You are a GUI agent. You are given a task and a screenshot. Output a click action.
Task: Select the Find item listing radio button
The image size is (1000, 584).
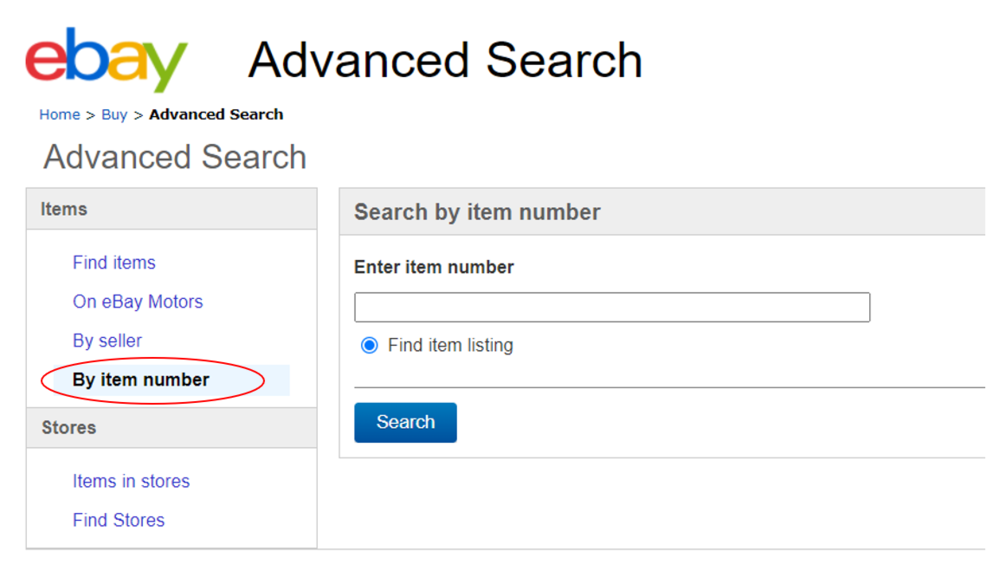(369, 345)
